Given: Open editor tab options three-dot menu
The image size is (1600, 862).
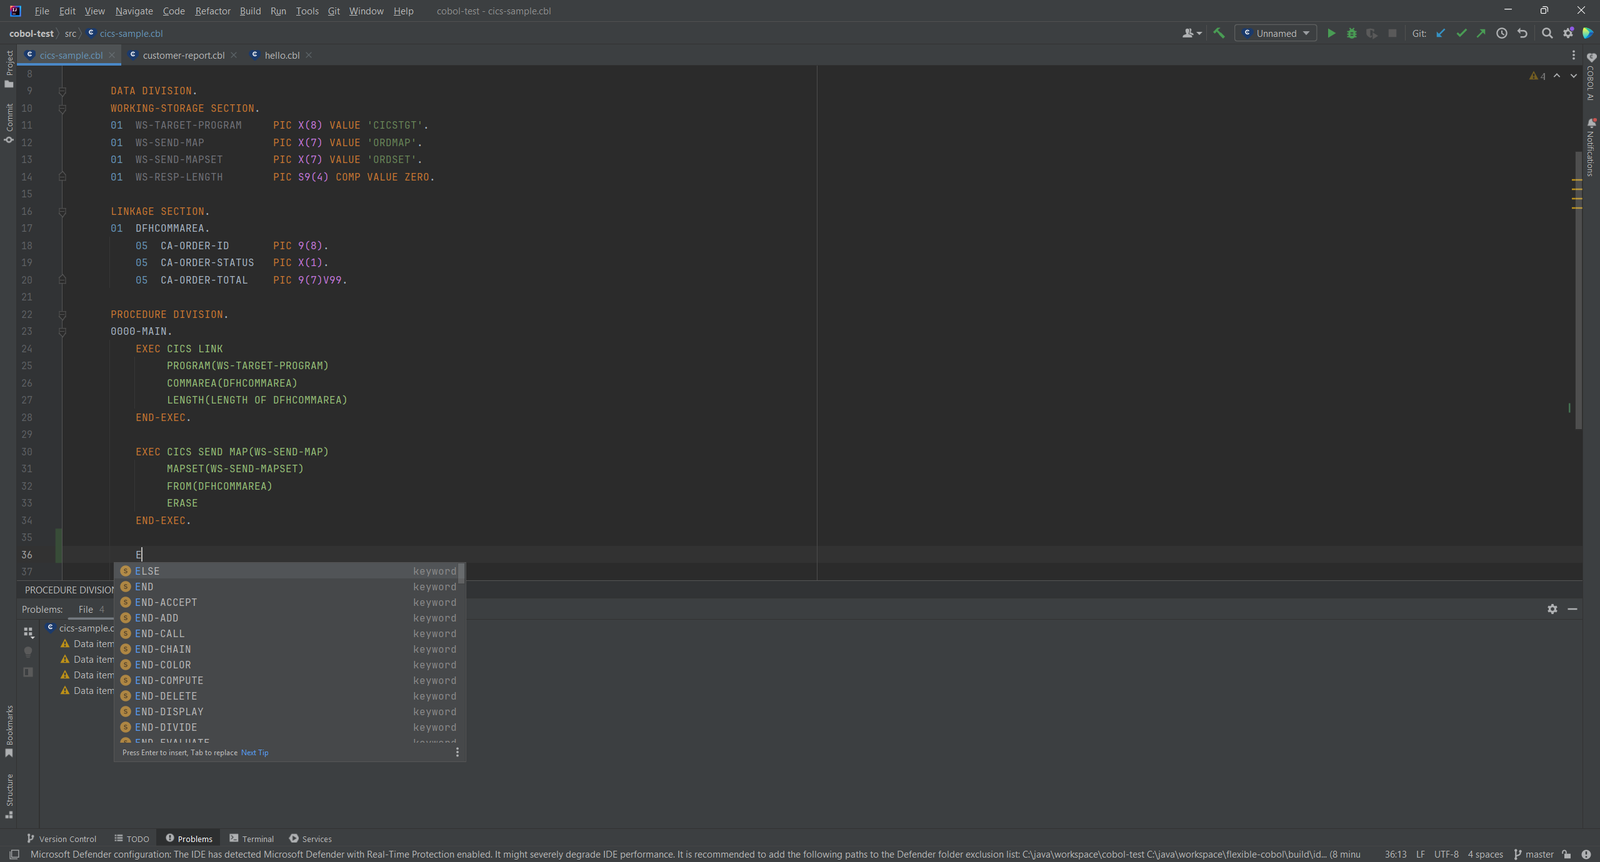Looking at the screenshot, I should coord(1573,55).
